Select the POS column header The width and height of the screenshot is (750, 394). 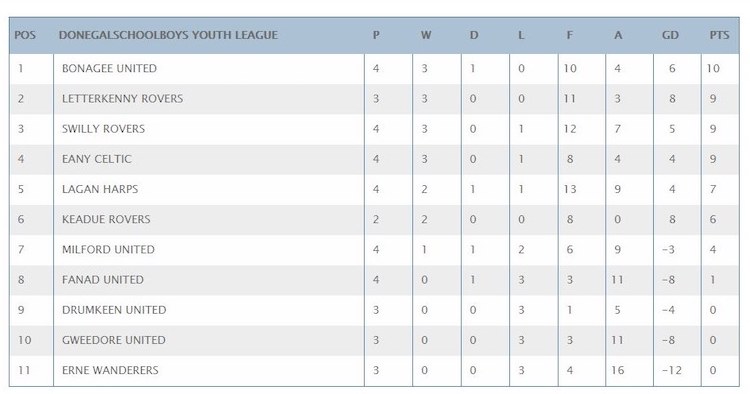[25, 35]
